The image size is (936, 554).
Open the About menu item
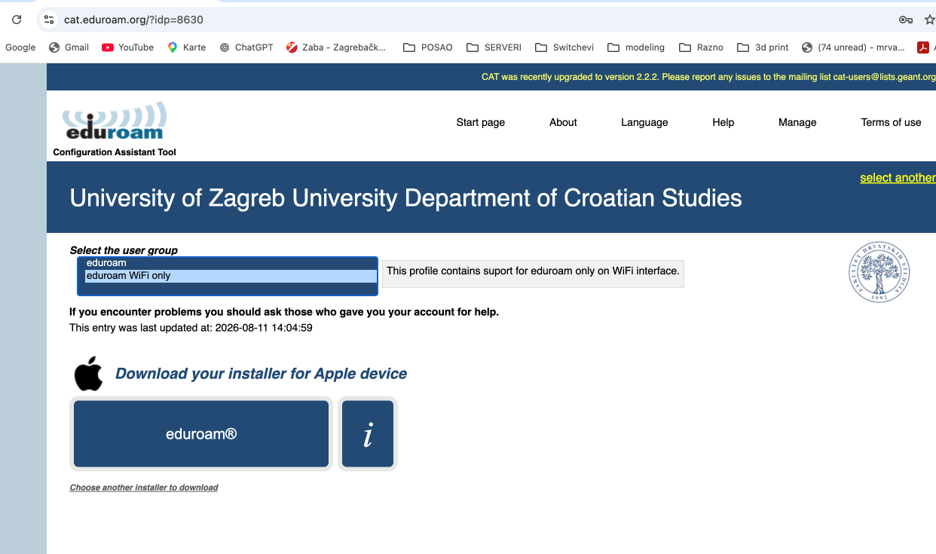pos(563,122)
